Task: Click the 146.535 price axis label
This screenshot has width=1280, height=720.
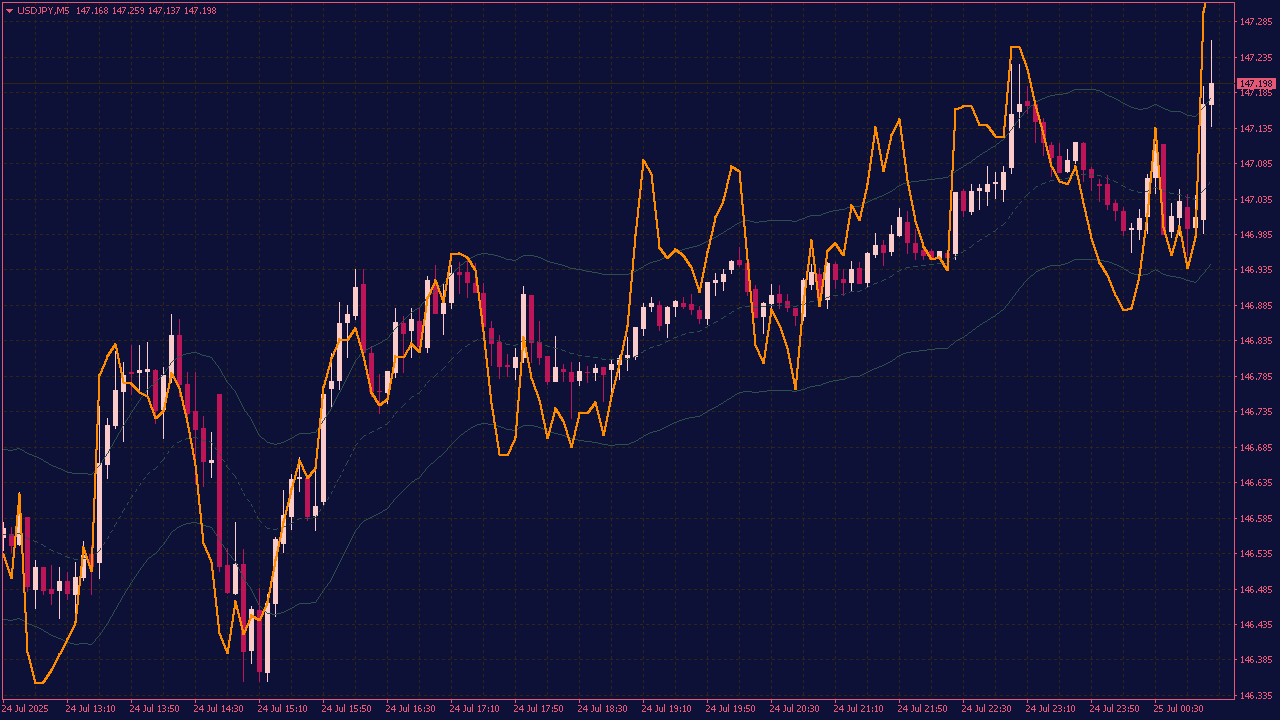Action: coord(1255,554)
